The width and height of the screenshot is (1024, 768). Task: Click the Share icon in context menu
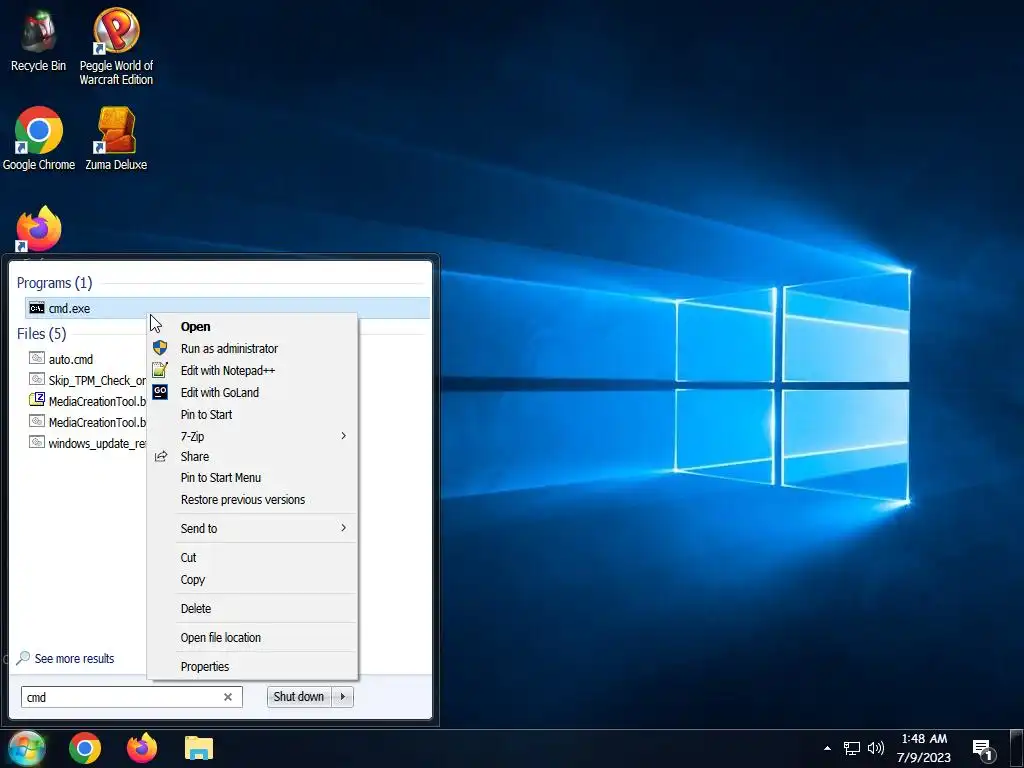(161, 456)
